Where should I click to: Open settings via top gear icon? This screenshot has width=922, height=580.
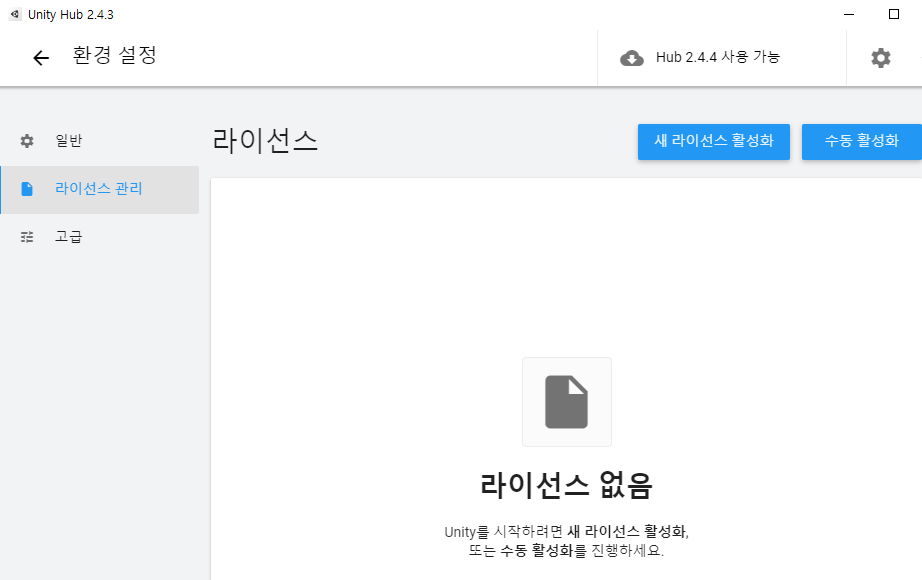[880, 58]
